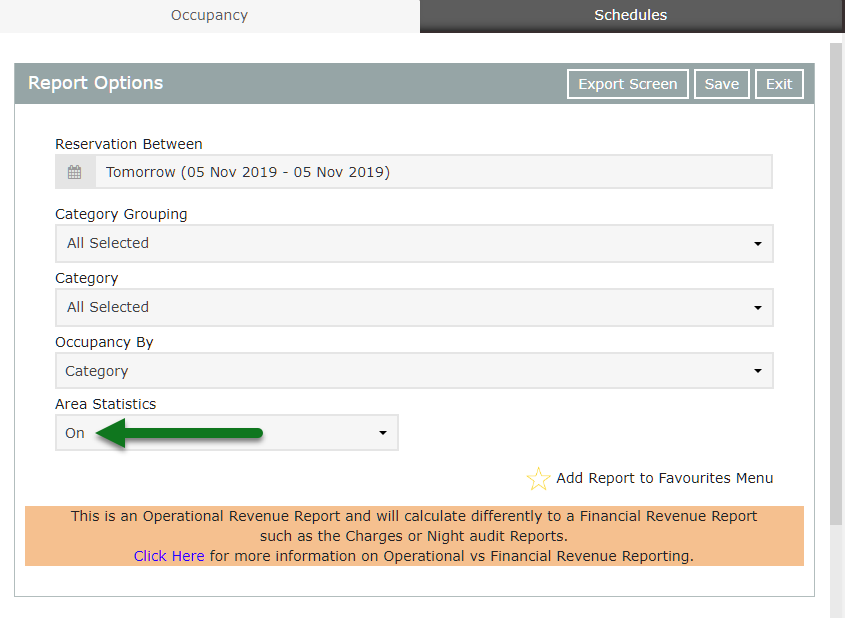Click the Export Screen button
Viewport: 845px width, 618px height.
[628, 84]
